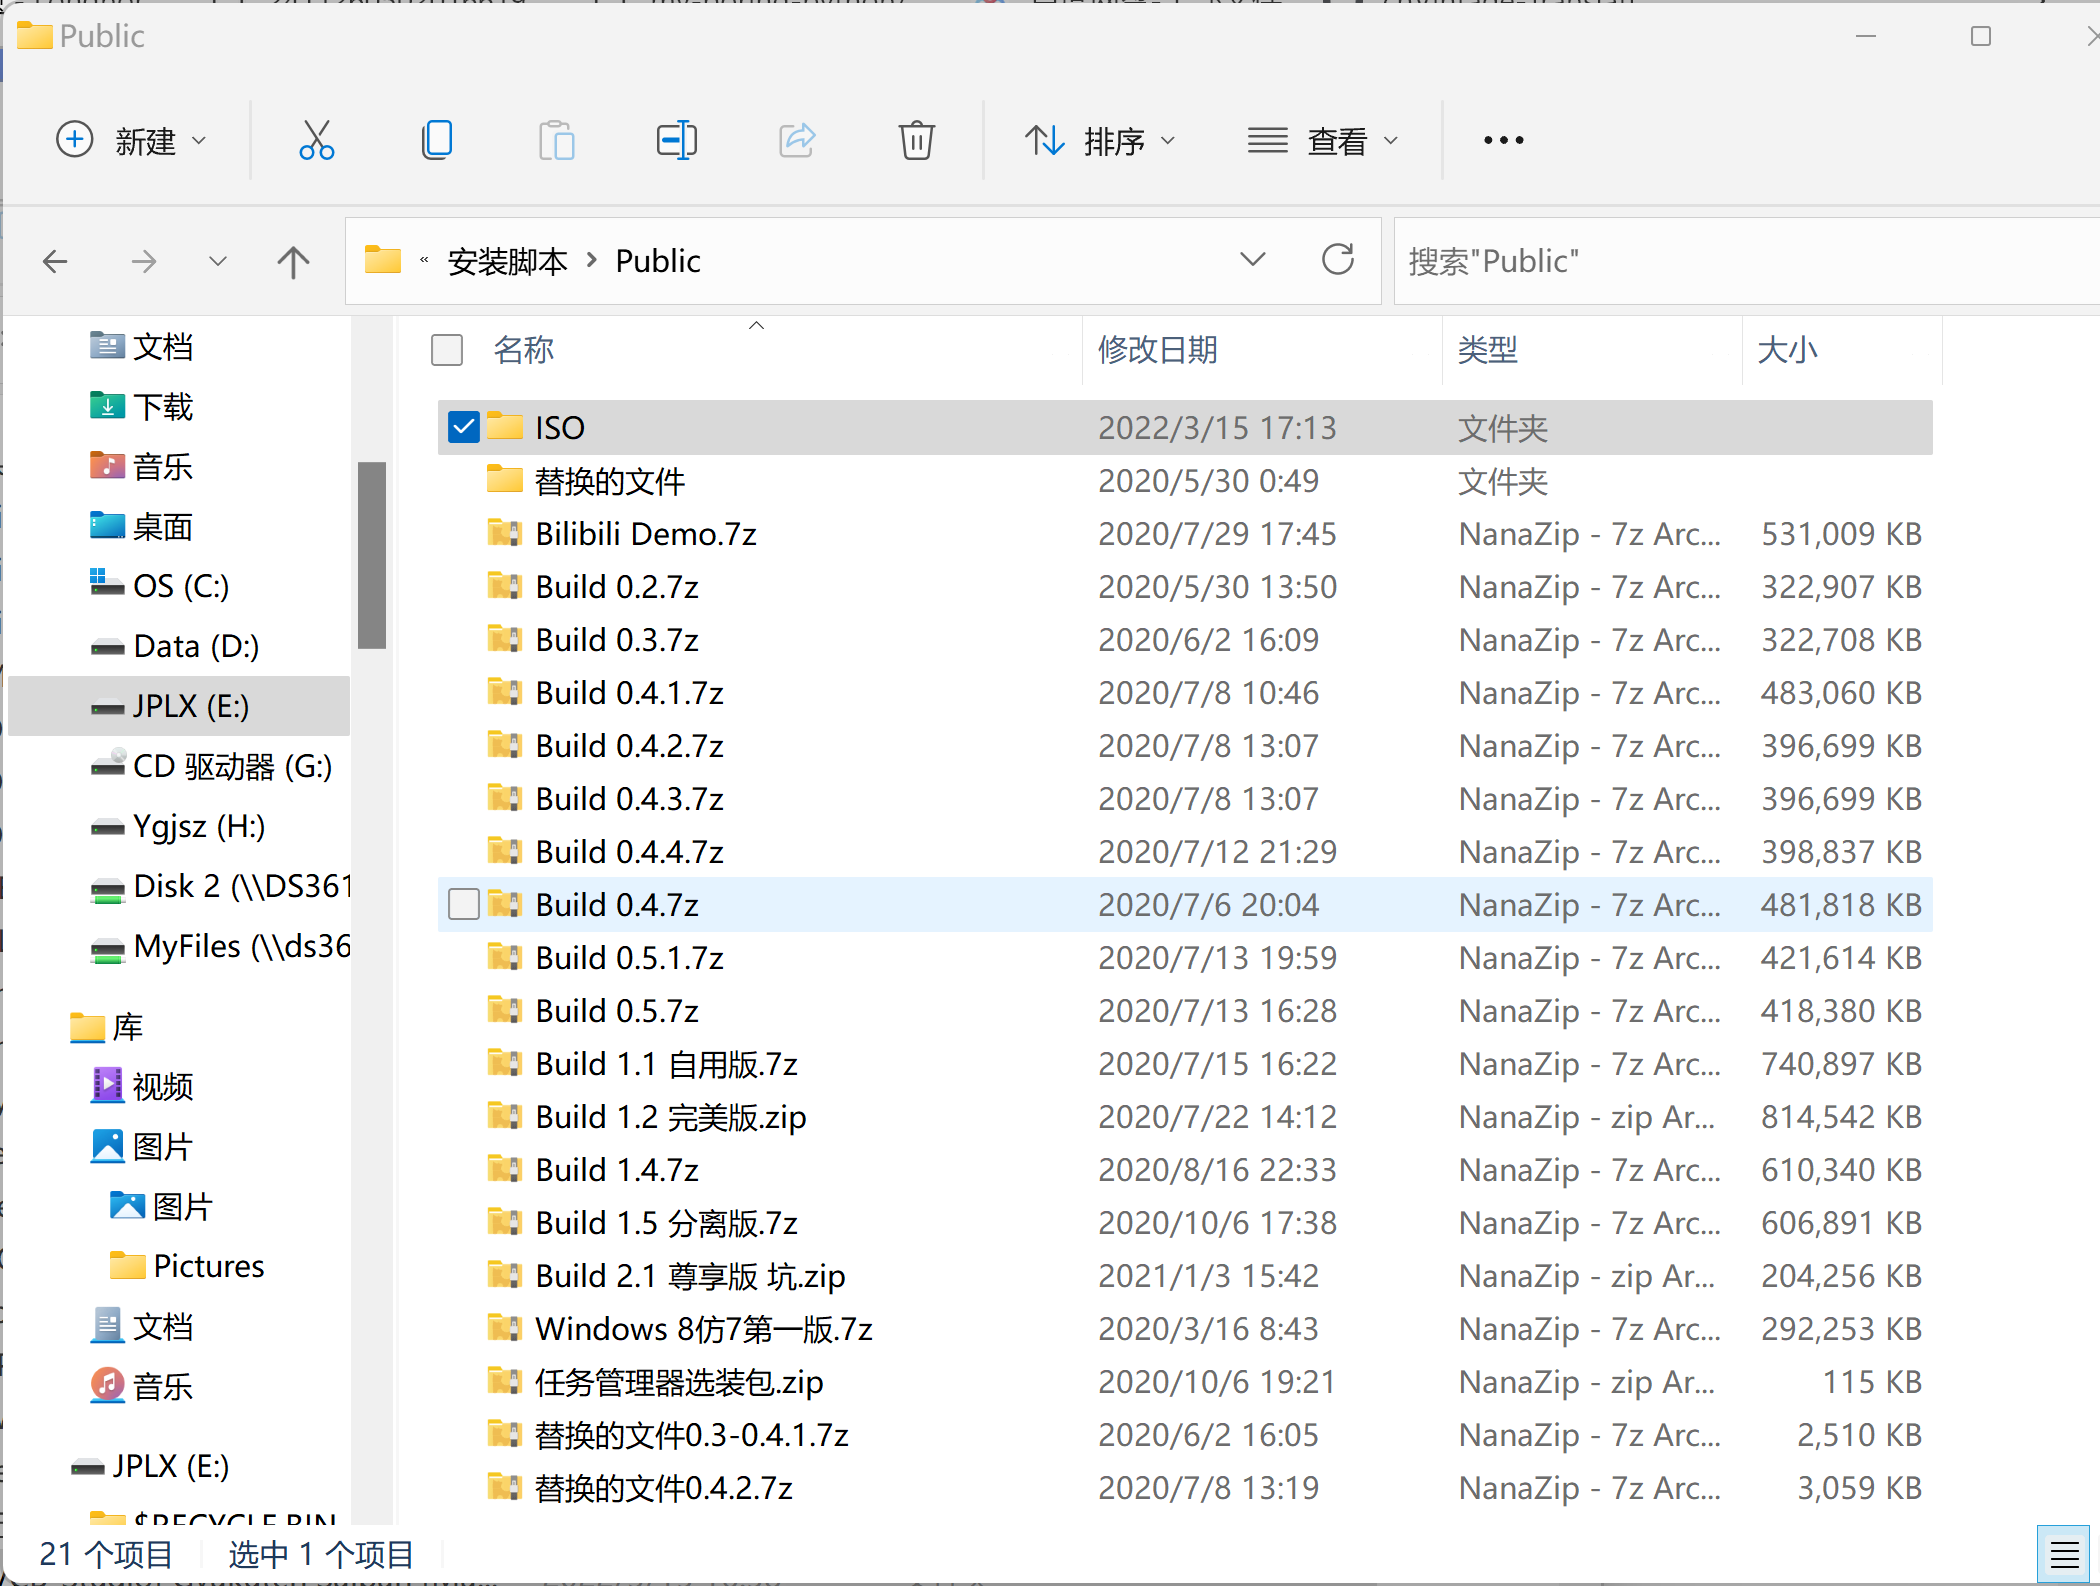Open the 排序 sort dropdown
2100x1586 pixels.
1099,141
